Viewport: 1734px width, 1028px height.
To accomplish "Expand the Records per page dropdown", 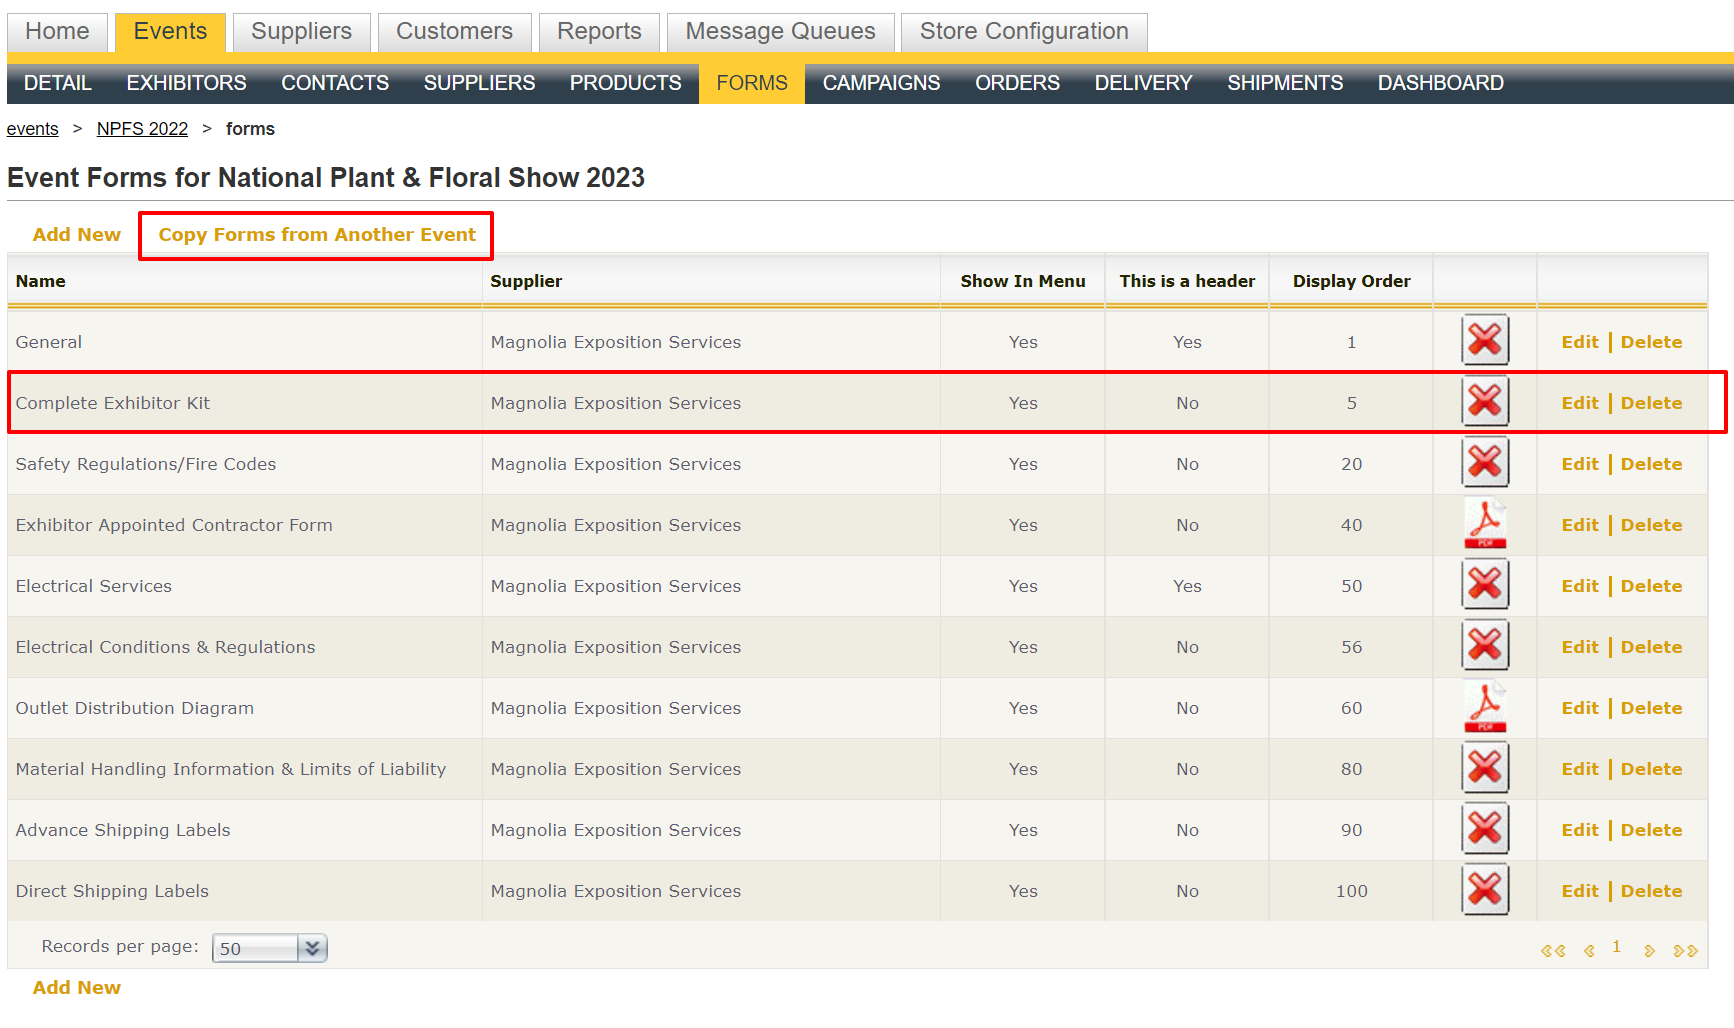I will click(312, 948).
